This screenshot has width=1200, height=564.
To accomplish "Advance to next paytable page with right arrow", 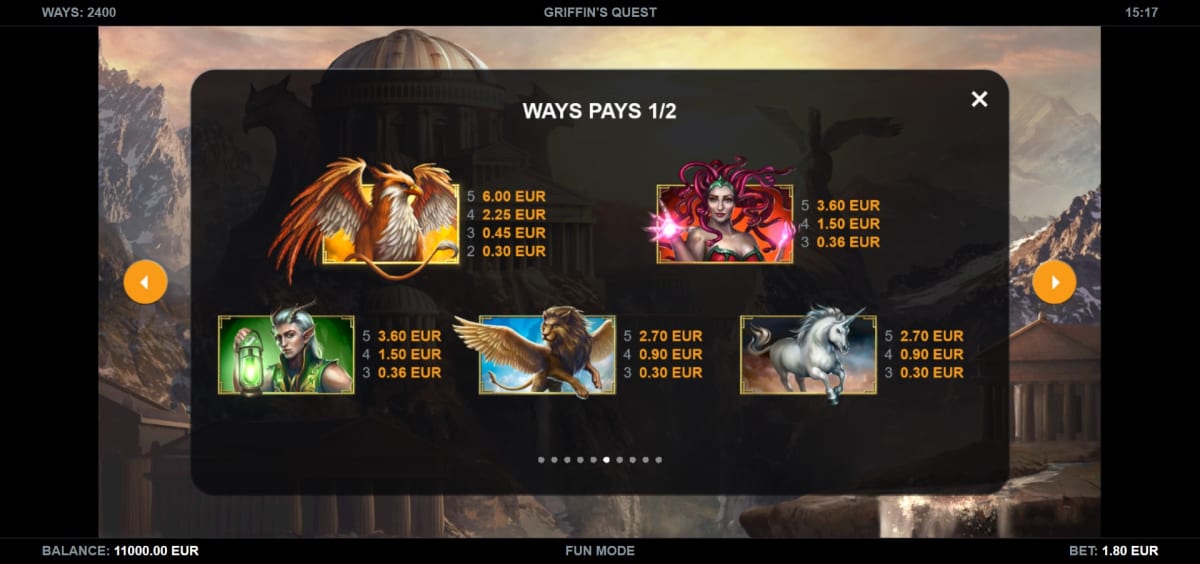I will click(1054, 283).
